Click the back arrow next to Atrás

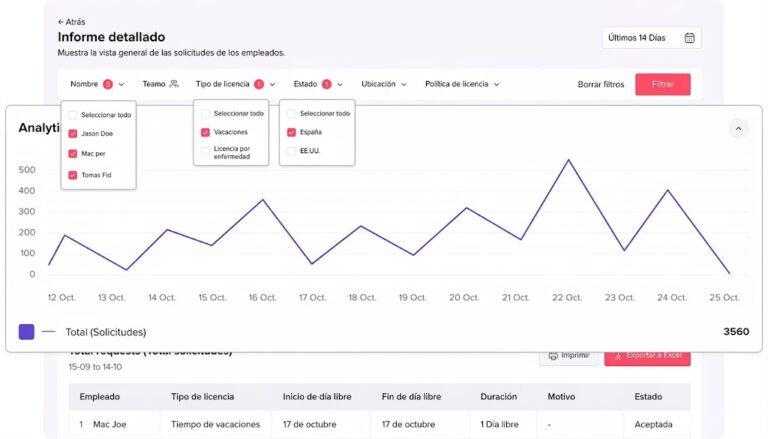[61, 22]
